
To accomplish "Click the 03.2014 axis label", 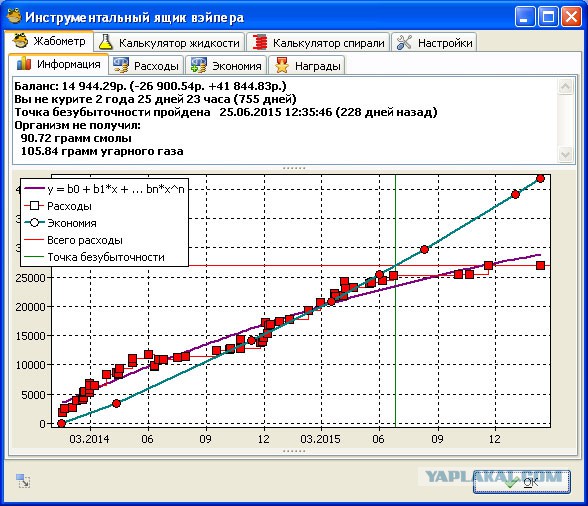I will [x=89, y=439].
